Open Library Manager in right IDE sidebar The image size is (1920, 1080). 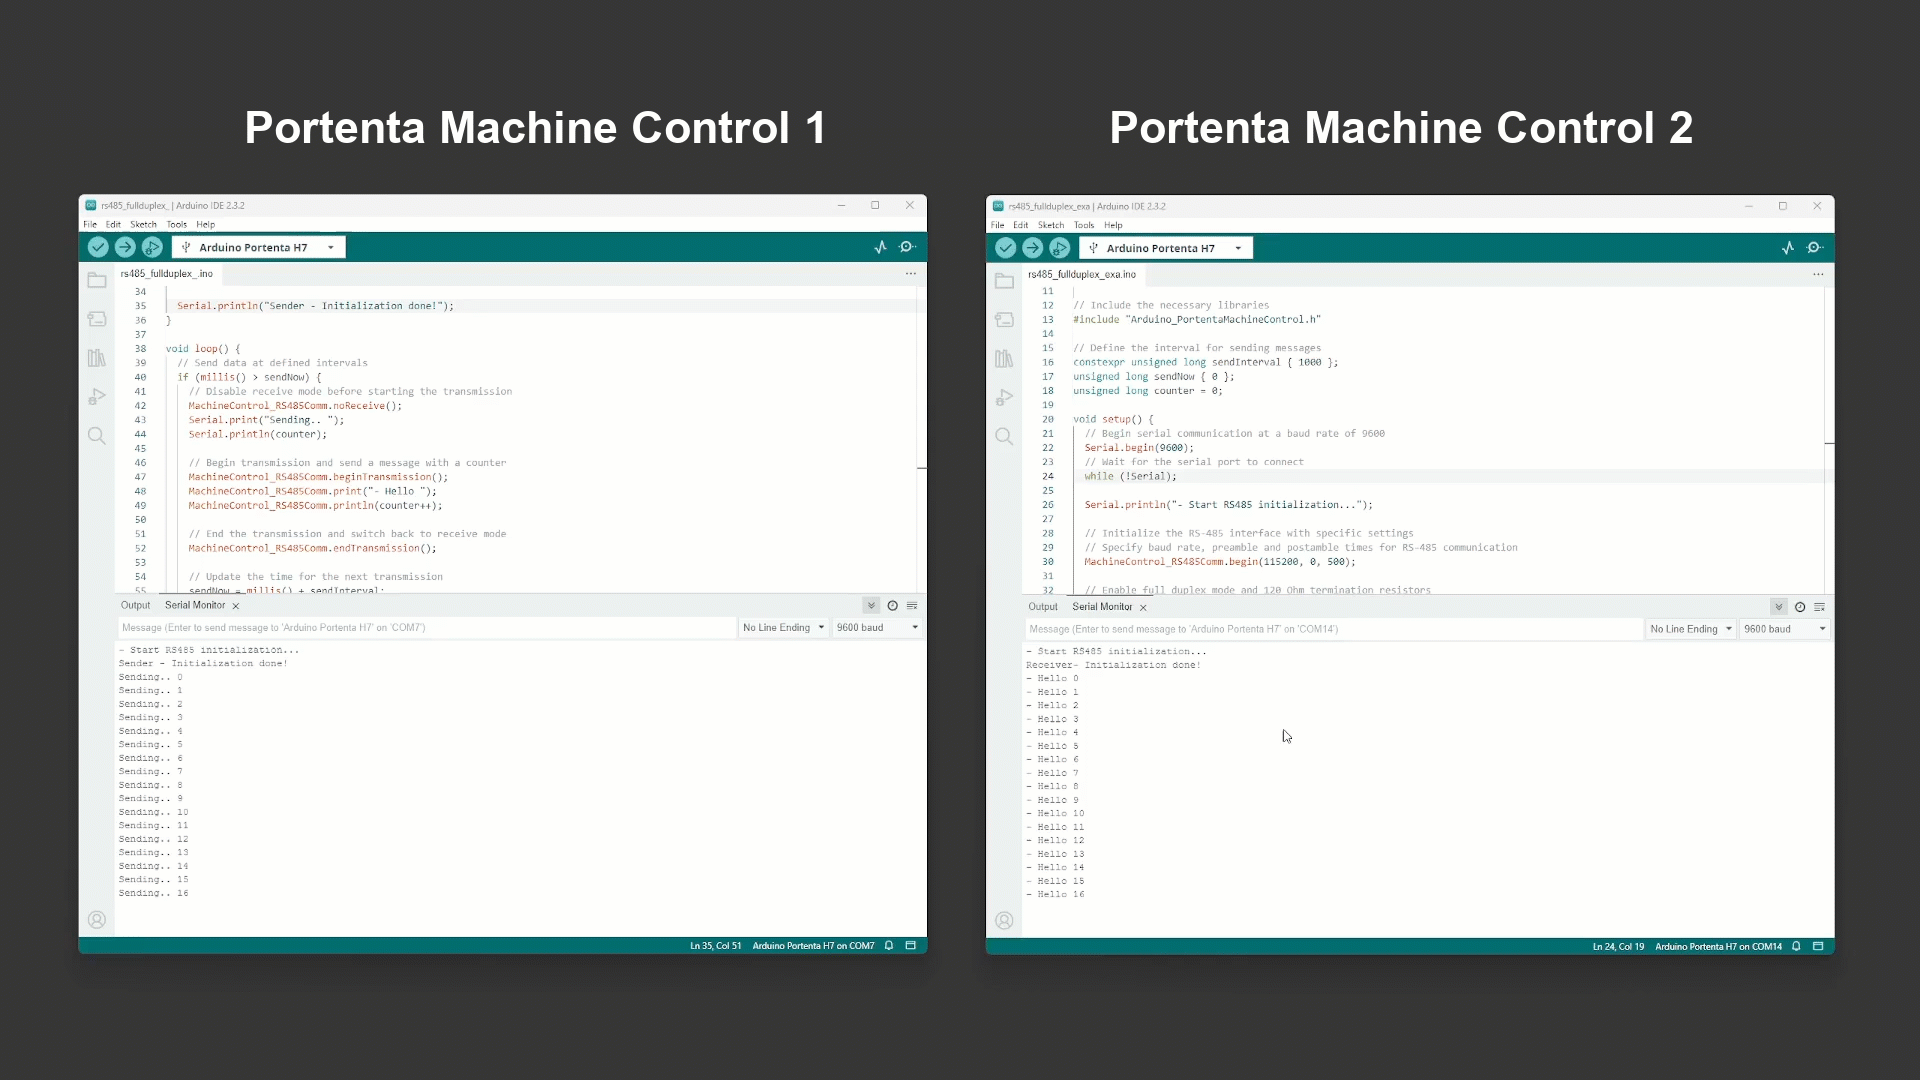coord(1004,359)
